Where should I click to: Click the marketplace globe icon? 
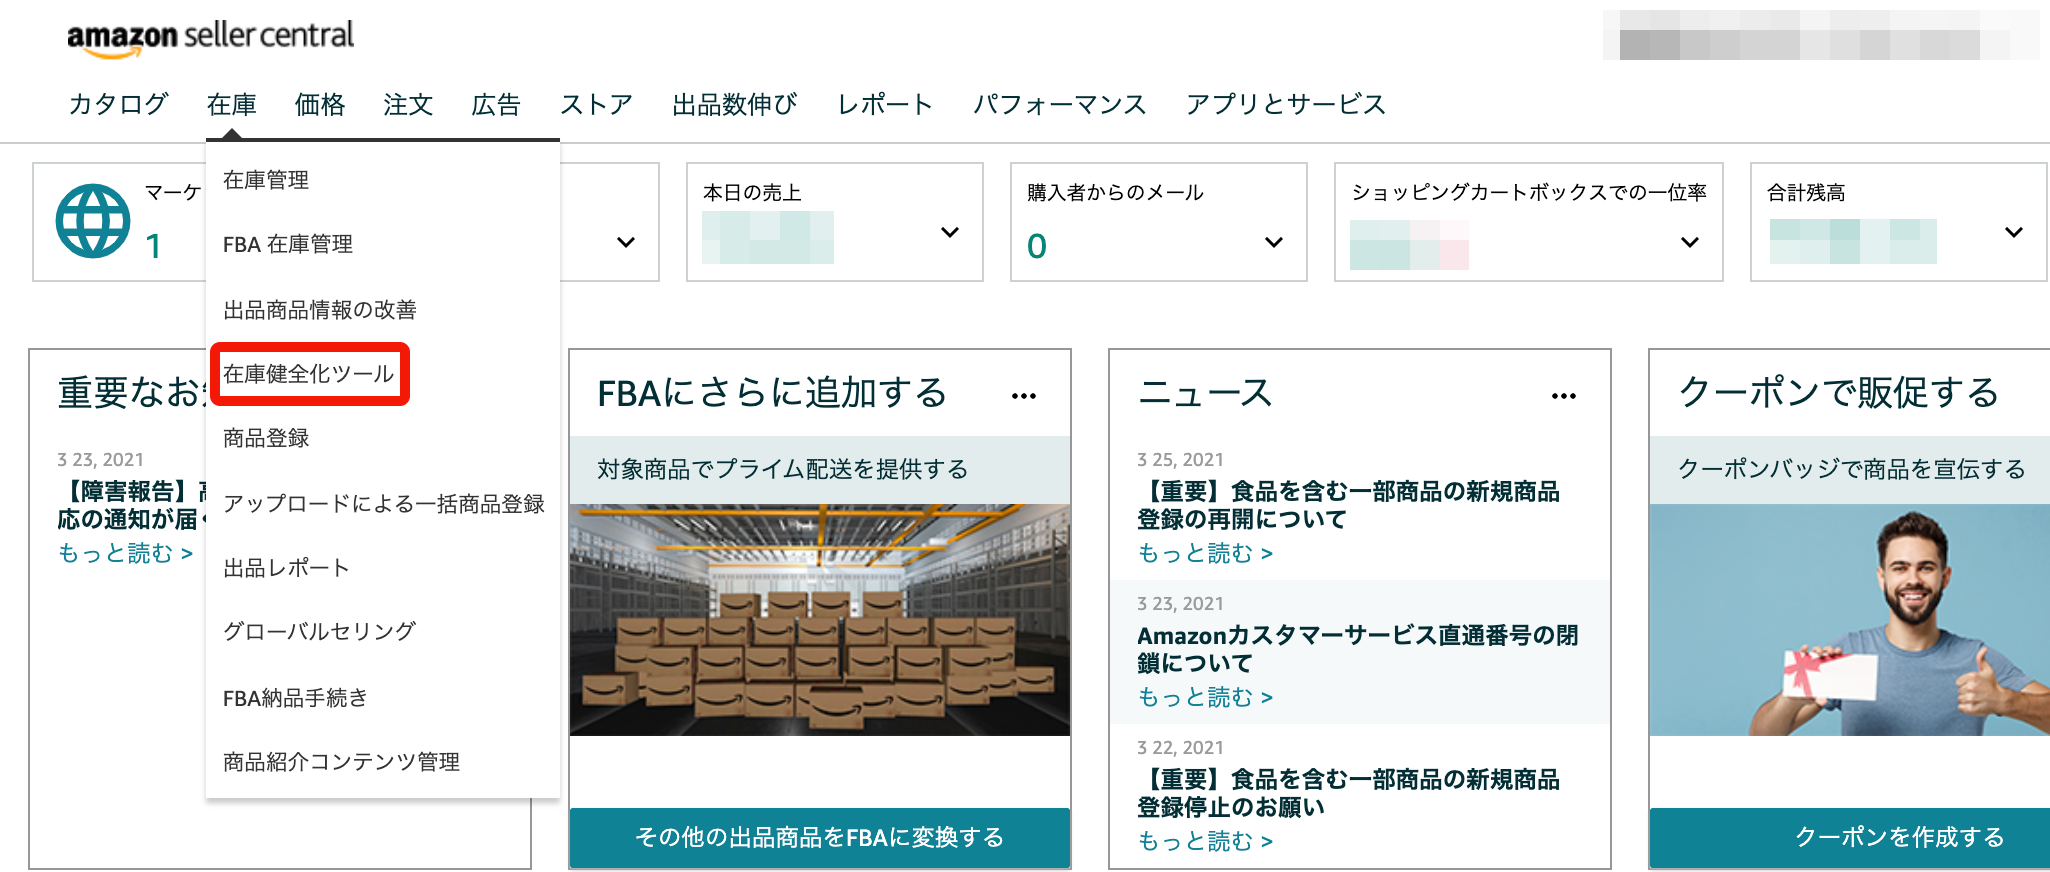pyautogui.click(x=93, y=221)
